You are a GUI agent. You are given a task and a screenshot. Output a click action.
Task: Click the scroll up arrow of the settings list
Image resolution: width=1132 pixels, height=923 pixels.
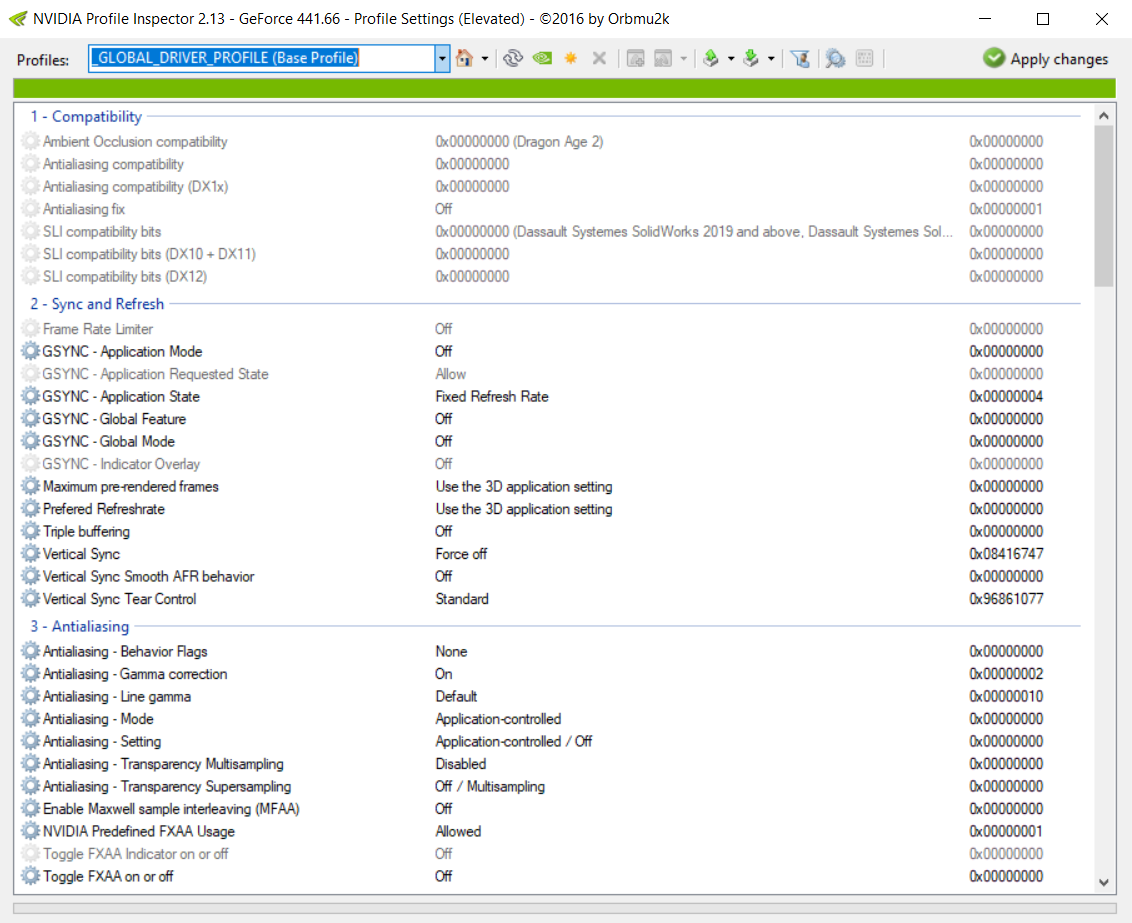[1103, 115]
